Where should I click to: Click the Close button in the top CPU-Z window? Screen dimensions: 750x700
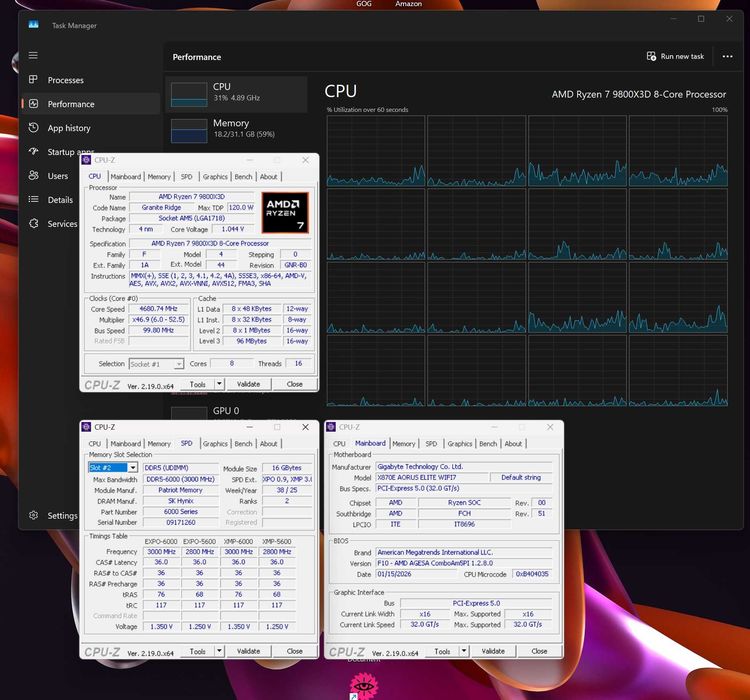click(295, 384)
